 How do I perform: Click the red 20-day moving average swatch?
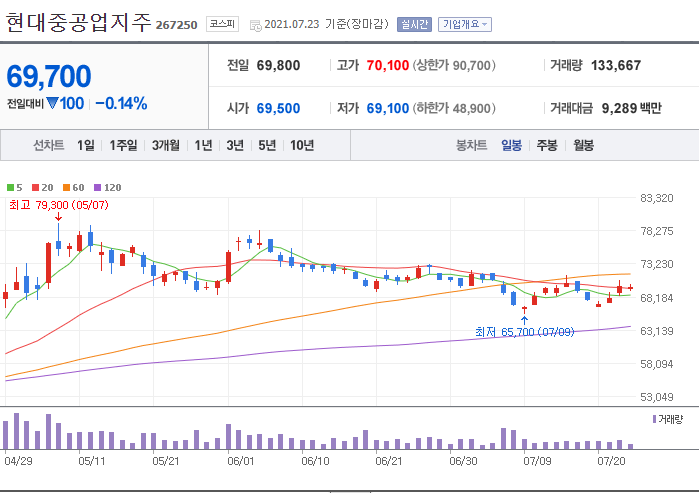coord(35,188)
